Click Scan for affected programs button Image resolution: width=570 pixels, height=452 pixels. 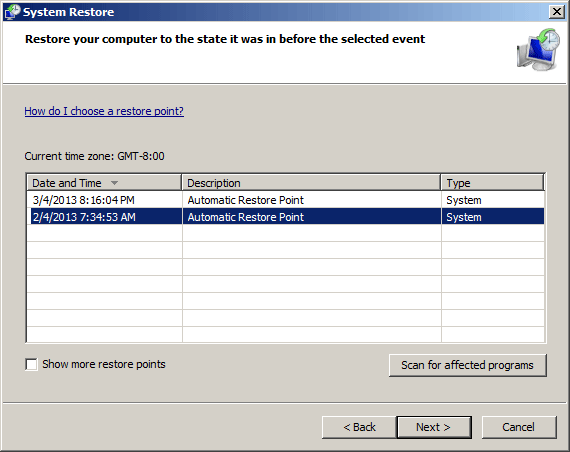467,365
